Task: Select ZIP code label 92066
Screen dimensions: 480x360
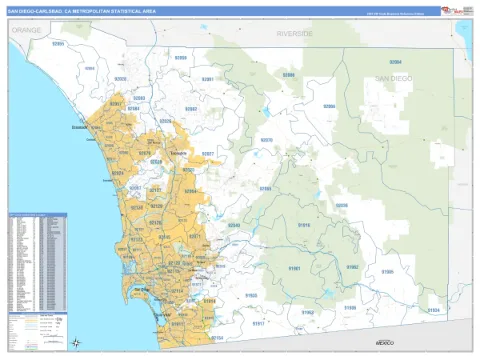Action: point(329,107)
